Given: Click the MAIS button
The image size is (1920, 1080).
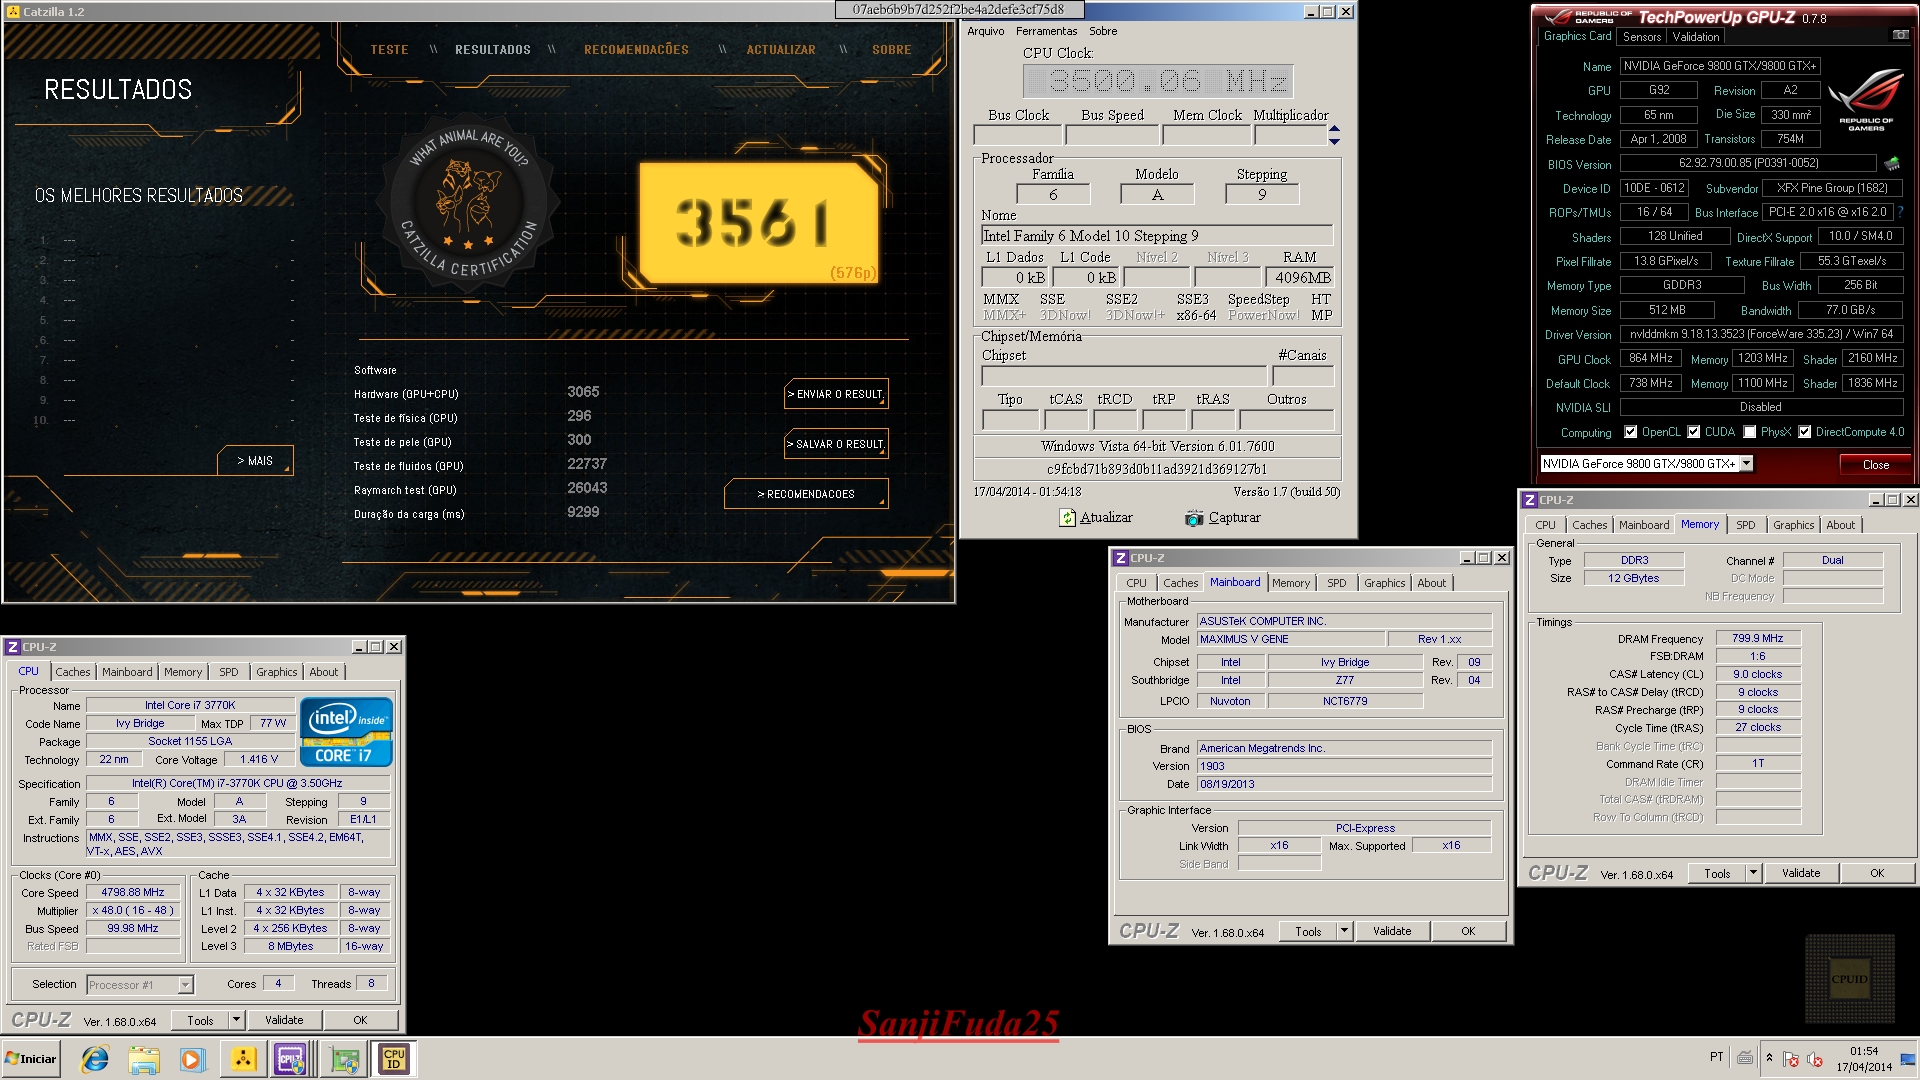Looking at the screenshot, I should 255,460.
